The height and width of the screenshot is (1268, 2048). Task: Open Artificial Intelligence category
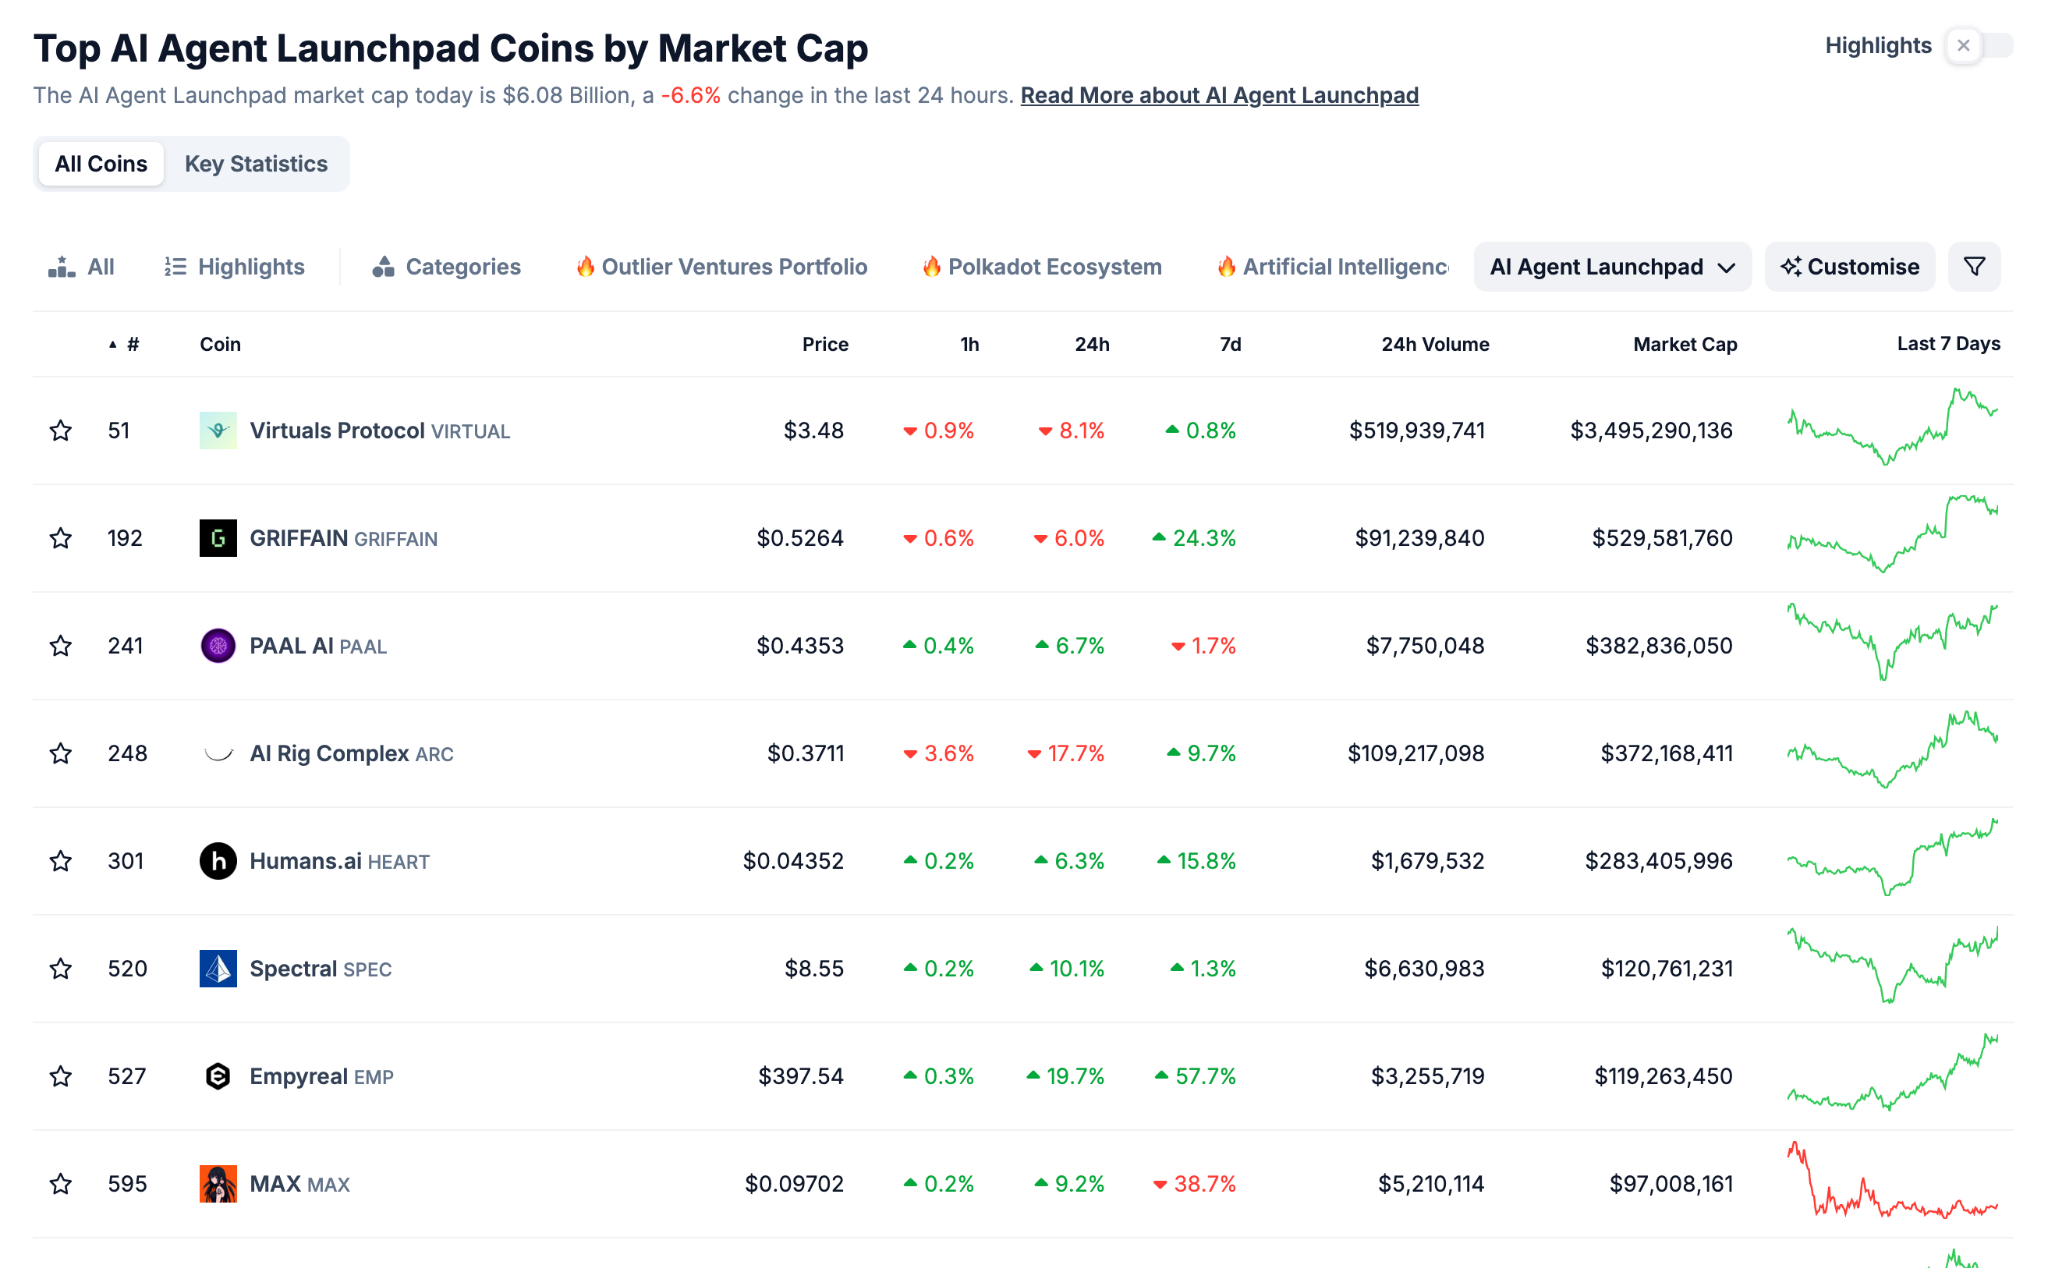1332,267
